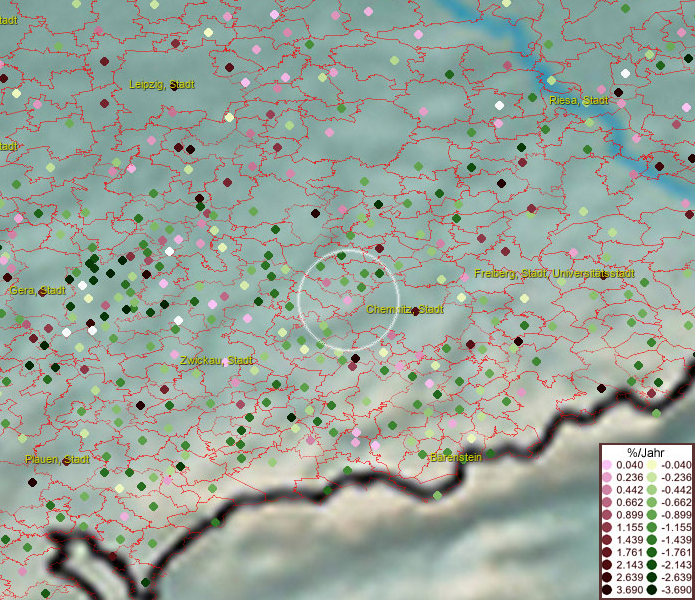The height and width of the screenshot is (600, 695).
Task: Click the -1.155 value in the legend
Action: pos(676,527)
